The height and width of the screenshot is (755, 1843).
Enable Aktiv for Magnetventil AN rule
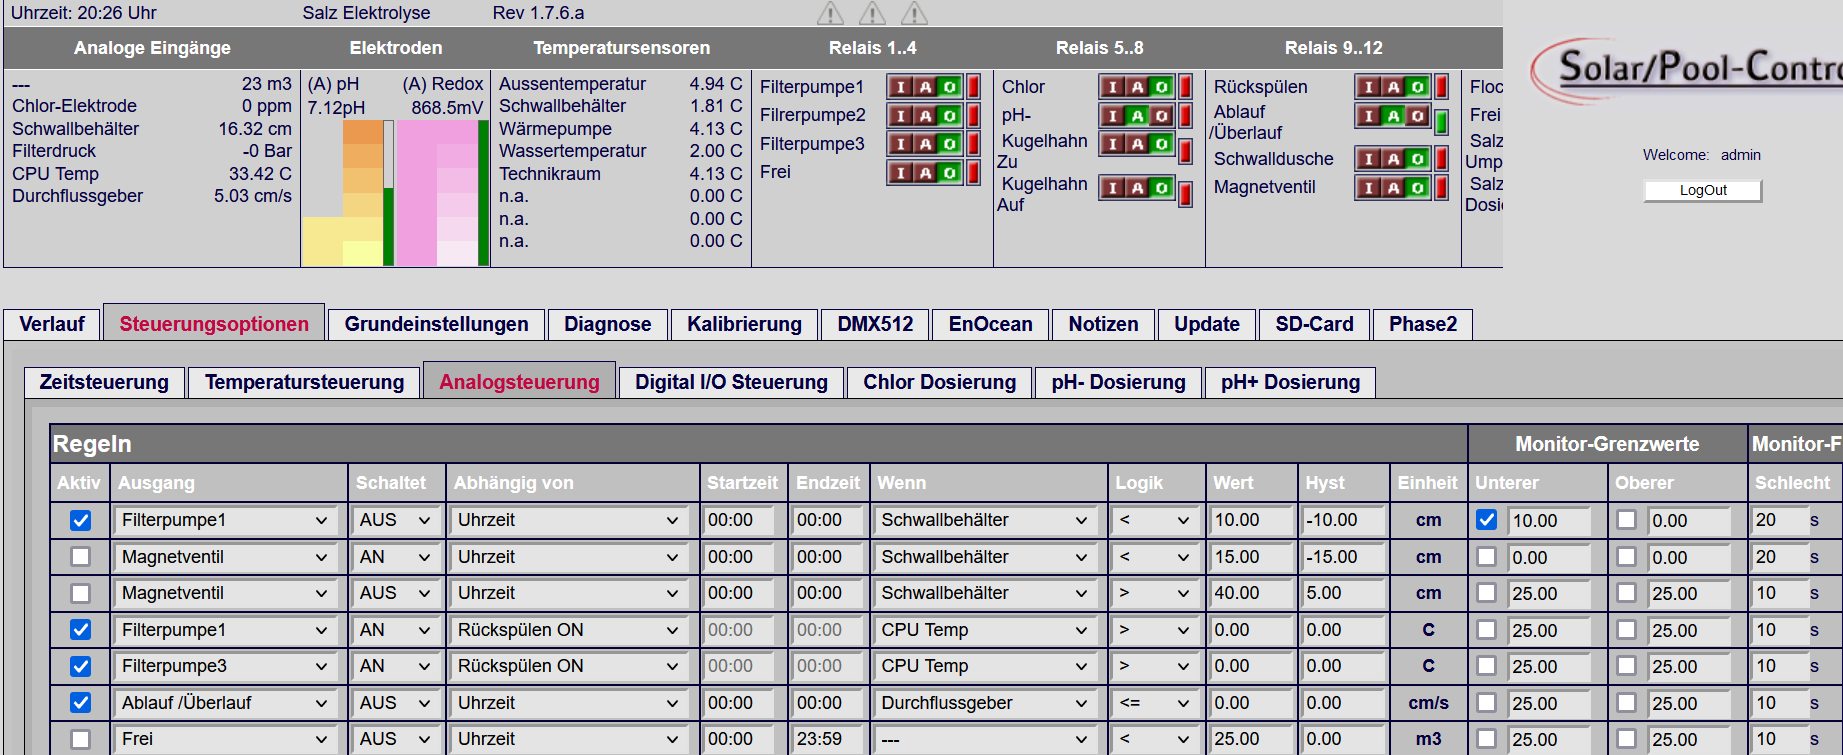81,557
